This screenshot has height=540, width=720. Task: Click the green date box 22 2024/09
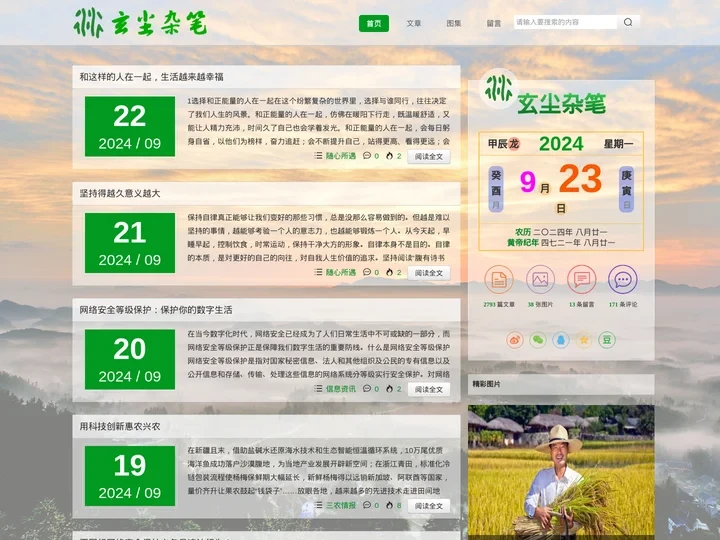[x=130, y=126]
